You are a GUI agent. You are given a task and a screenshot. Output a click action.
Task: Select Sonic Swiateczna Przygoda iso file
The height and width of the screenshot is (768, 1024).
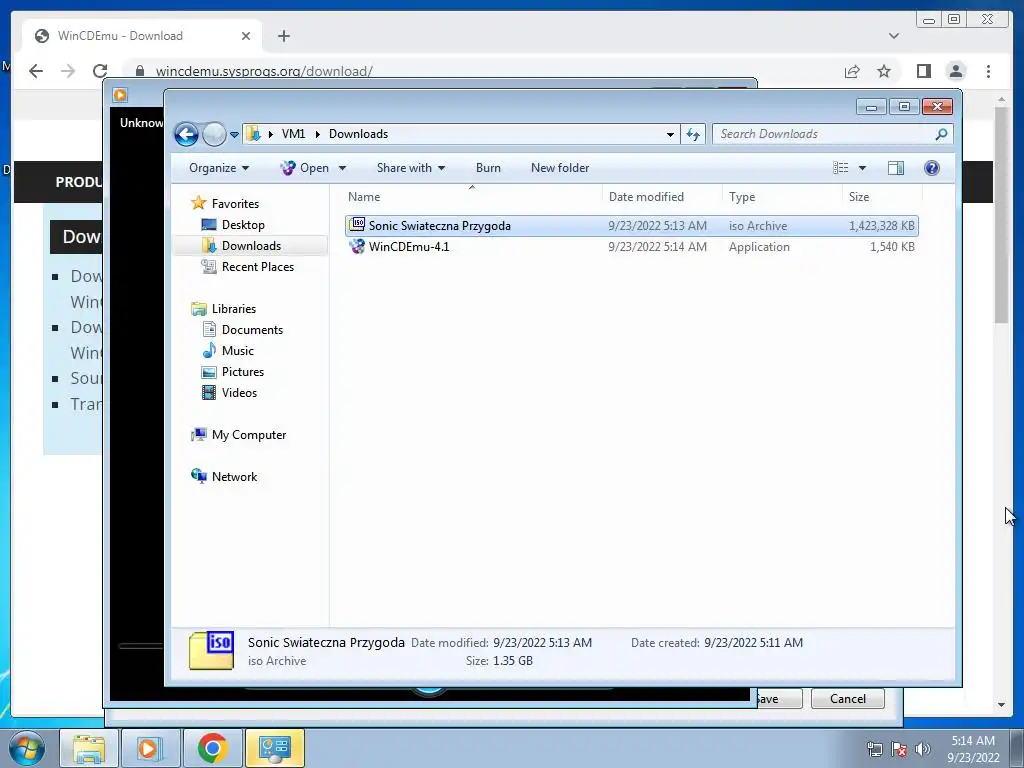tap(632, 226)
